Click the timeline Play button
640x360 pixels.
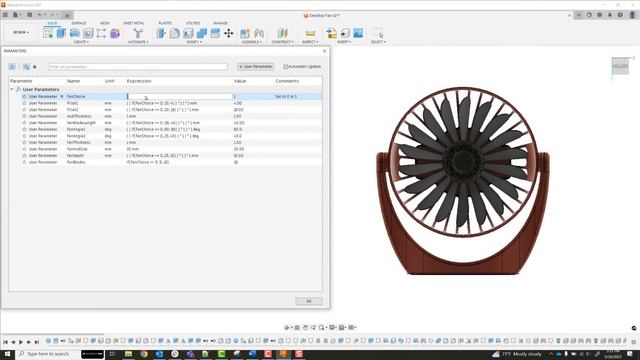[21, 342]
